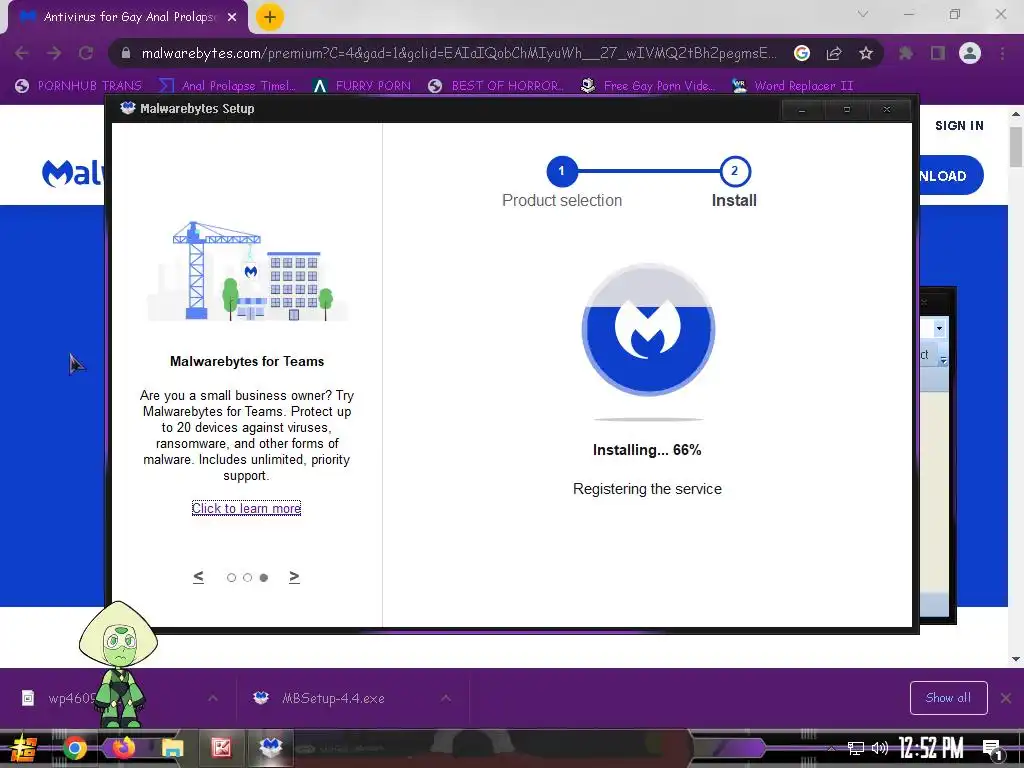This screenshot has height=768, width=1024.
Task: Click Show all downloads button
Action: point(948,698)
